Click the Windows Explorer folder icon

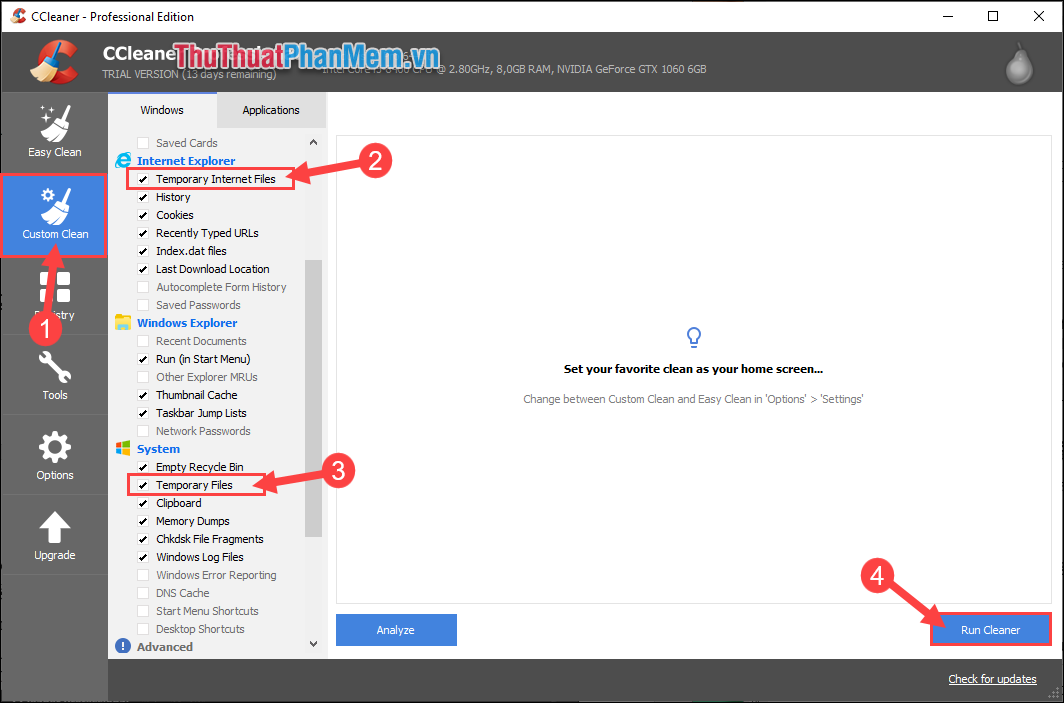[122, 322]
